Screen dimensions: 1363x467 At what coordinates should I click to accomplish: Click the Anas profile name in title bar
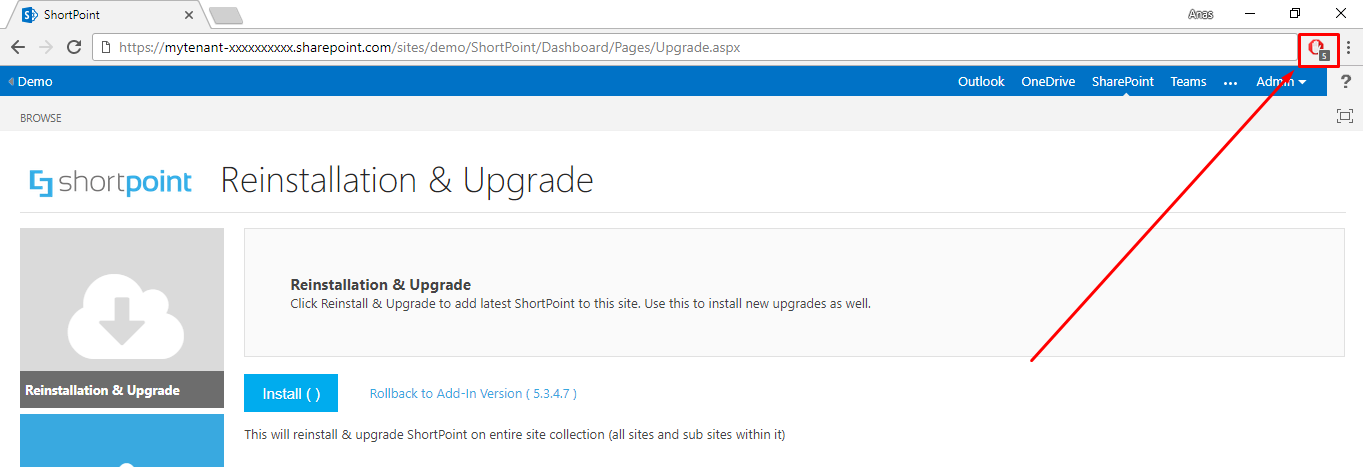point(1200,14)
